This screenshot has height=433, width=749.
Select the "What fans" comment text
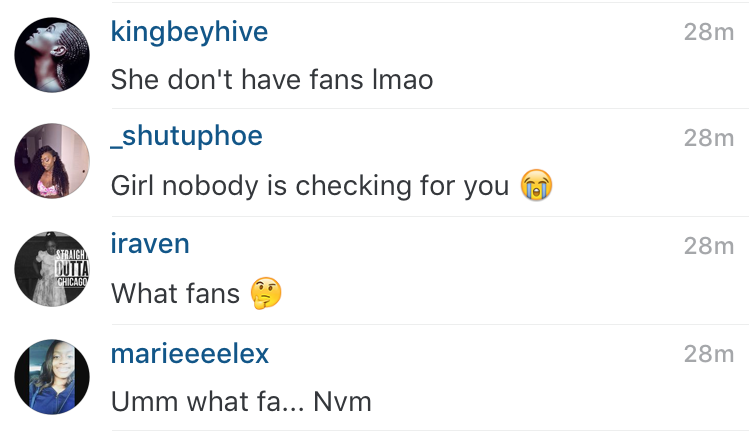pyautogui.click(x=175, y=293)
